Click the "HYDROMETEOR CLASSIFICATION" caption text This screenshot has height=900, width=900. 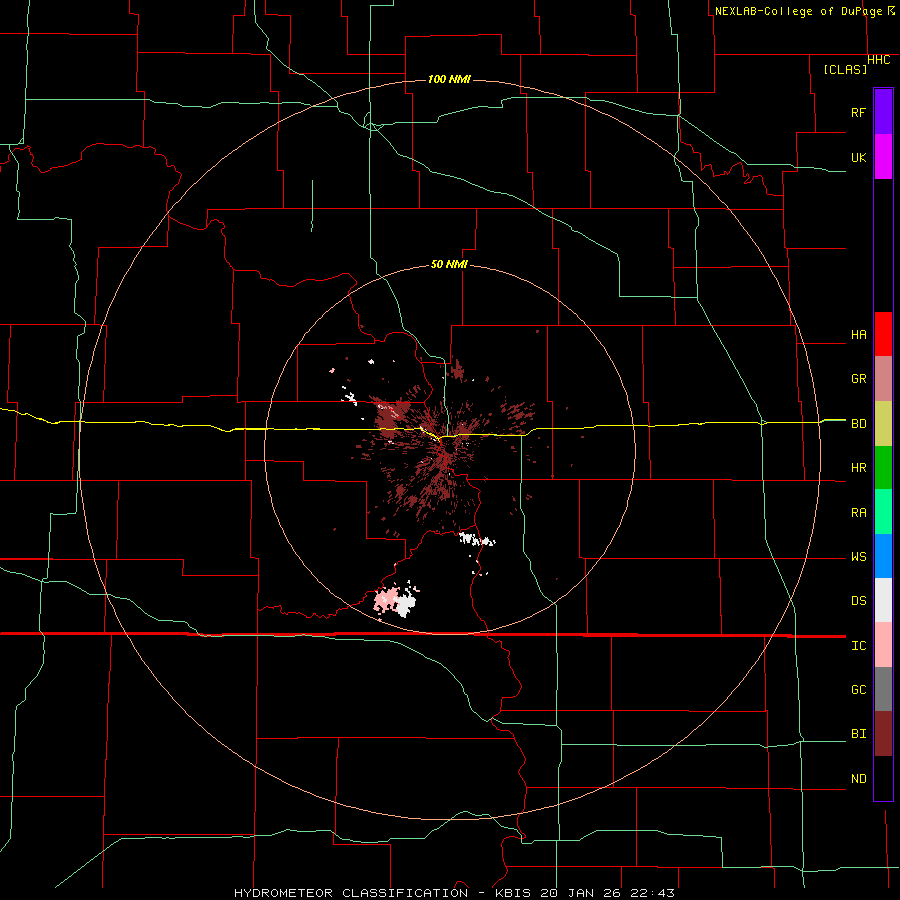(351, 893)
